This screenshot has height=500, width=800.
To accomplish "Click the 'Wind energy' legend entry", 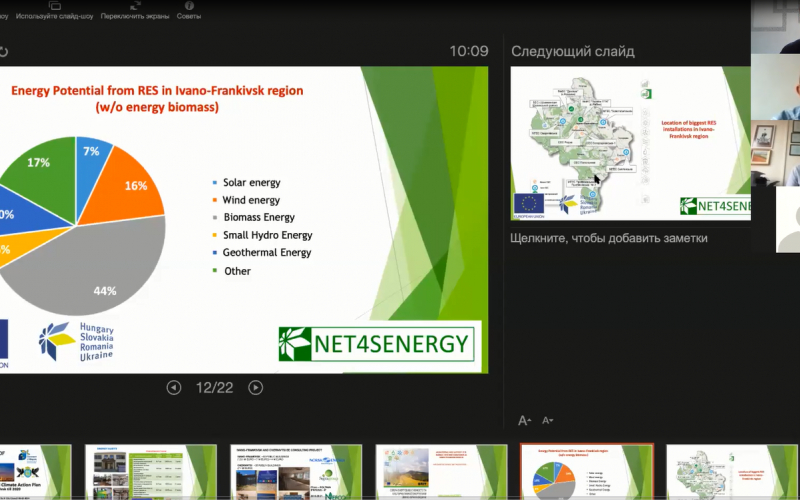I will 246,200.
